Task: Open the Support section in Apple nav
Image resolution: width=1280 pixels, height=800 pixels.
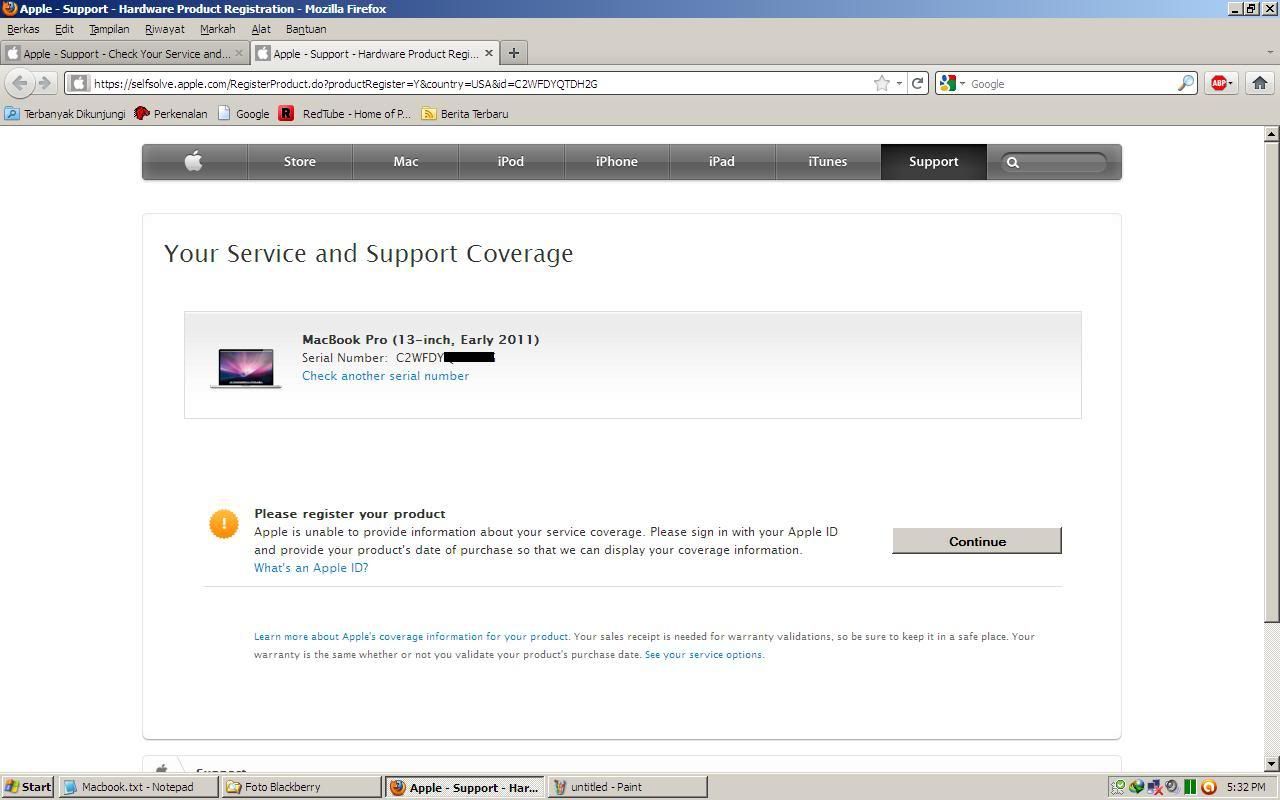Action: click(x=934, y=161)
